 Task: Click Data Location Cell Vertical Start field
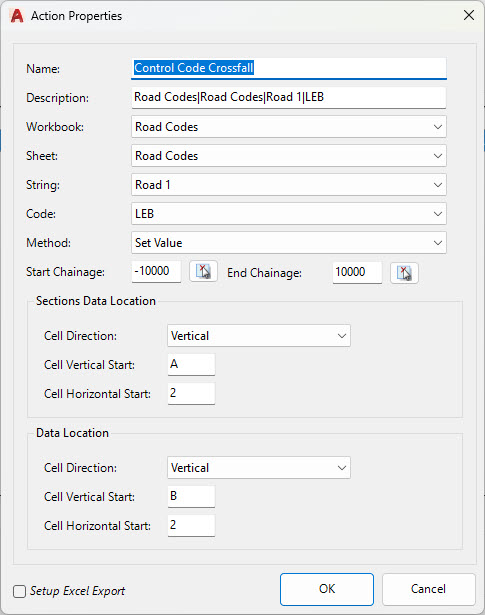[x=191, y=496]
